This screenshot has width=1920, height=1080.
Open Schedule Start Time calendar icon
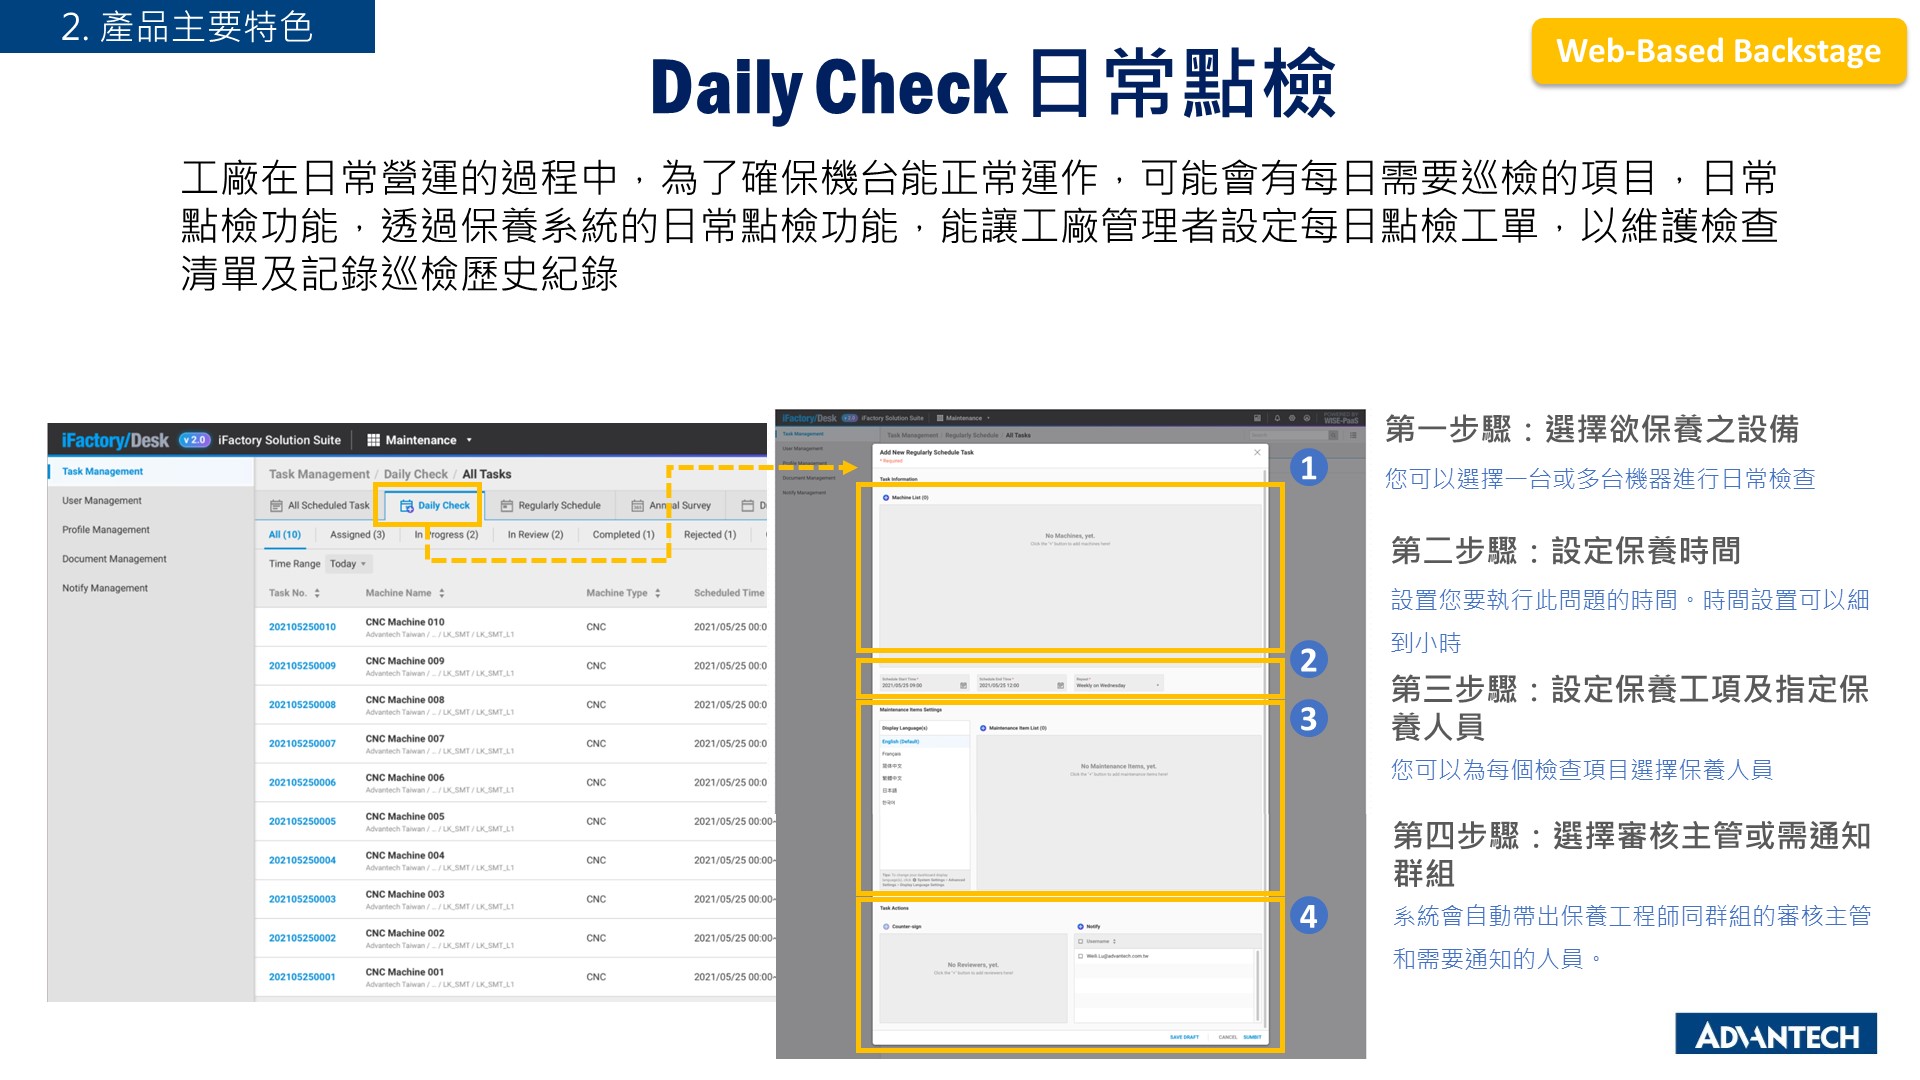pos(963,685)
